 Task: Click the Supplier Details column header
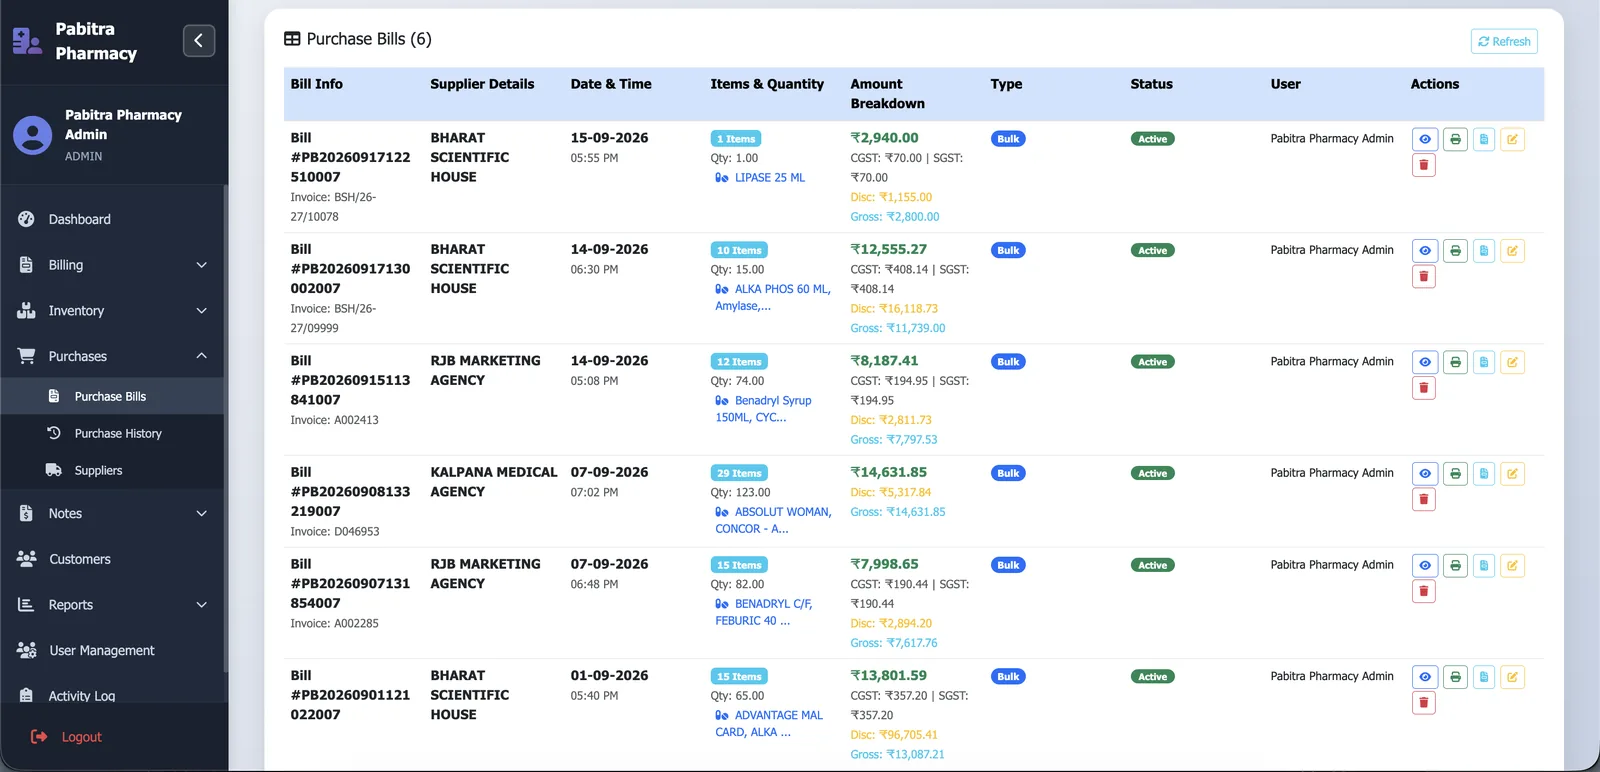click(x=482, y=84)
